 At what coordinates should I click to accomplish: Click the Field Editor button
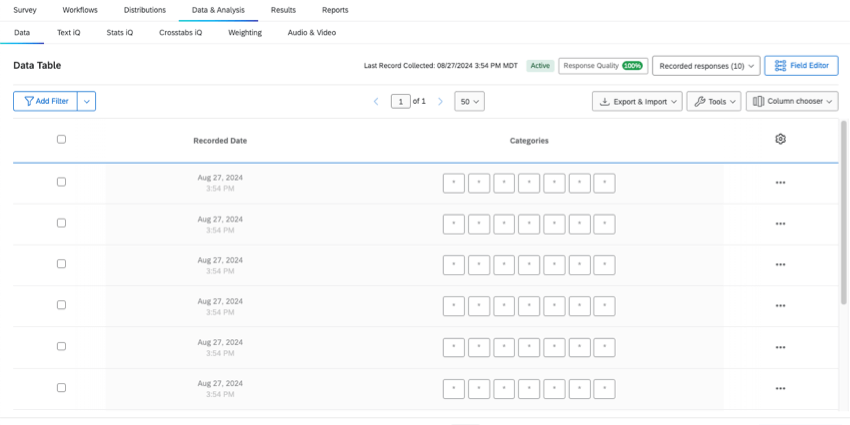click(801, 66)
